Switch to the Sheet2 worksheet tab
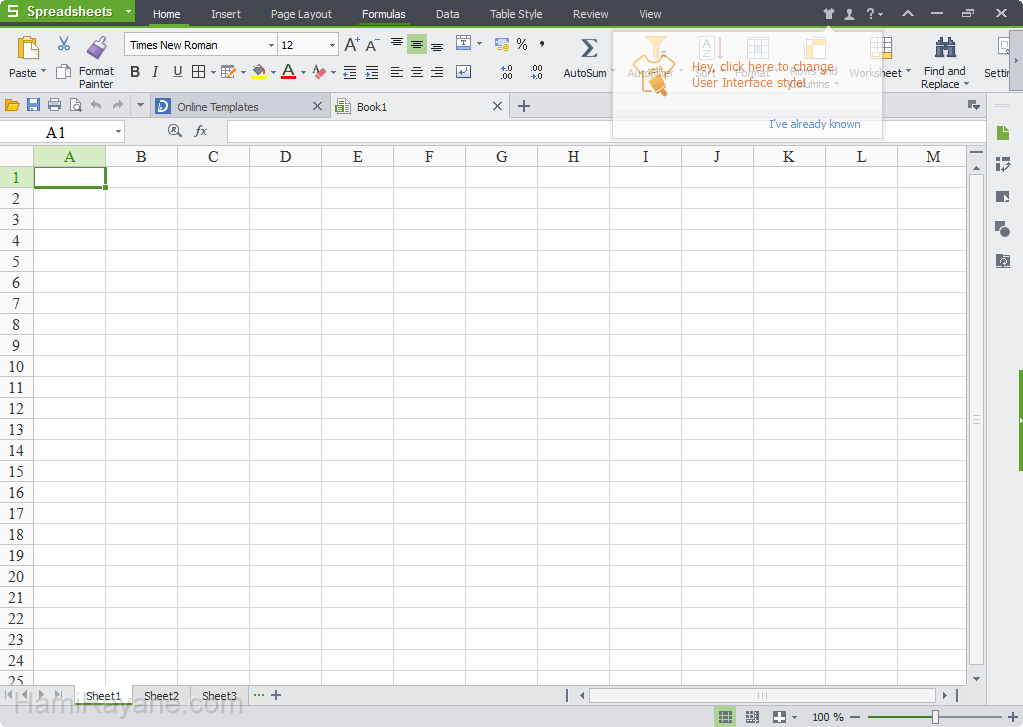 coord(161,696)
